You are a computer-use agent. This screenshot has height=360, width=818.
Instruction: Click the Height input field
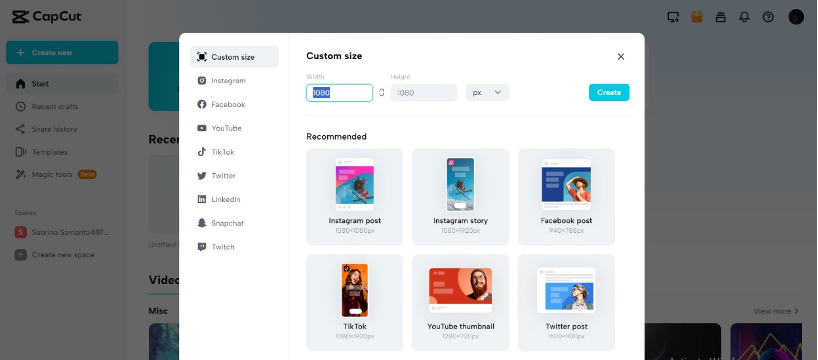coord(424,93)
